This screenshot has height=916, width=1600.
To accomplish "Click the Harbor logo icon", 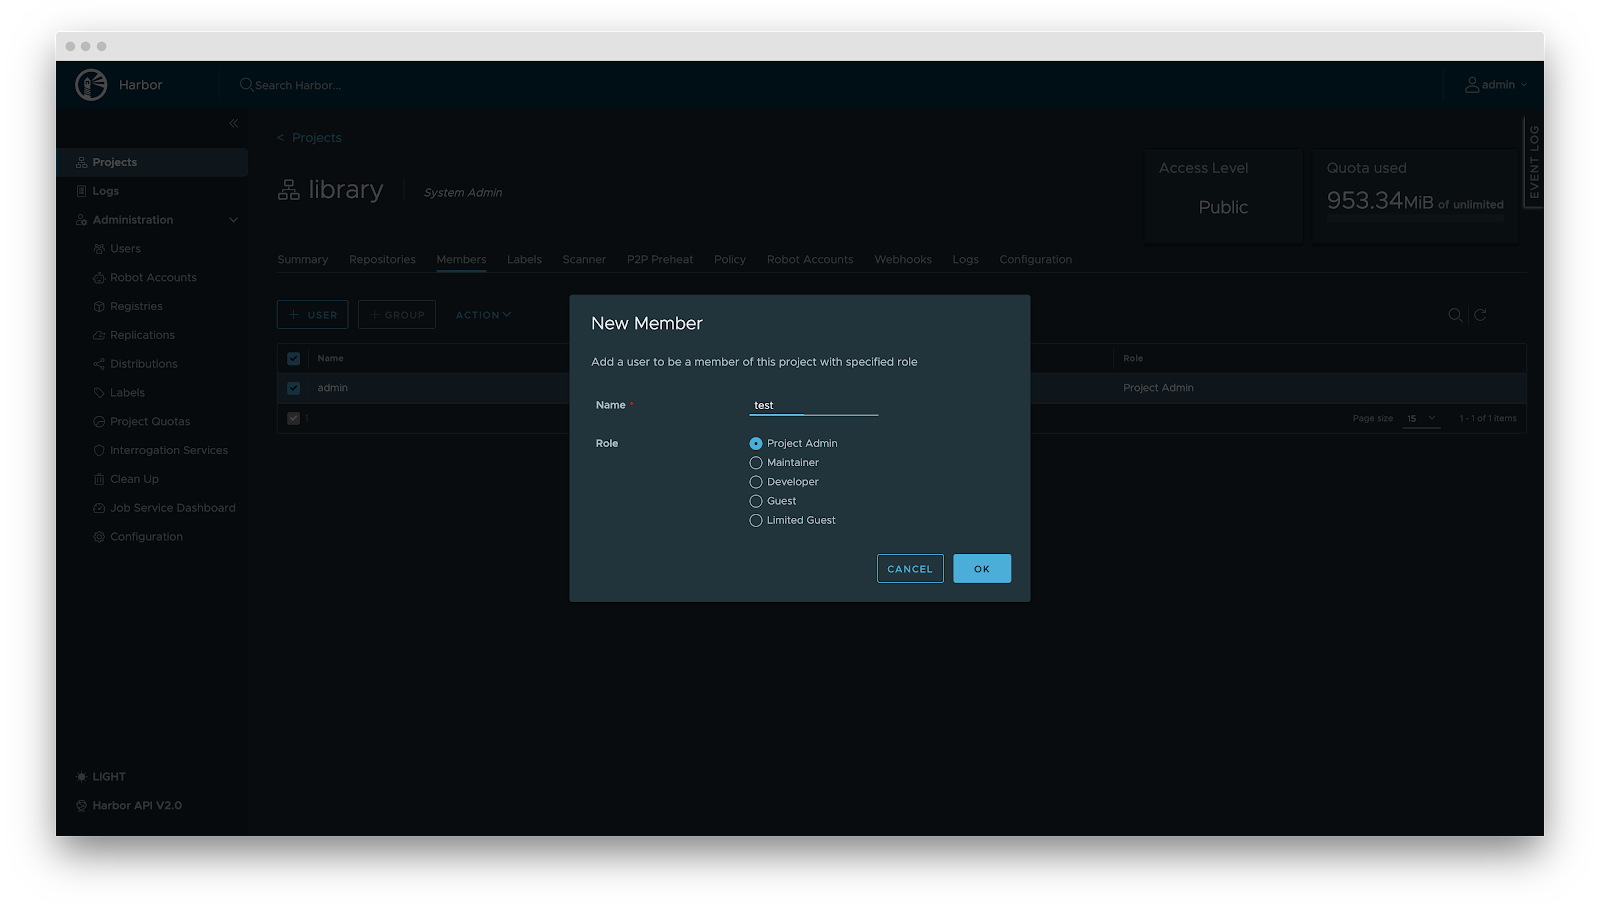I will (91, 85).
